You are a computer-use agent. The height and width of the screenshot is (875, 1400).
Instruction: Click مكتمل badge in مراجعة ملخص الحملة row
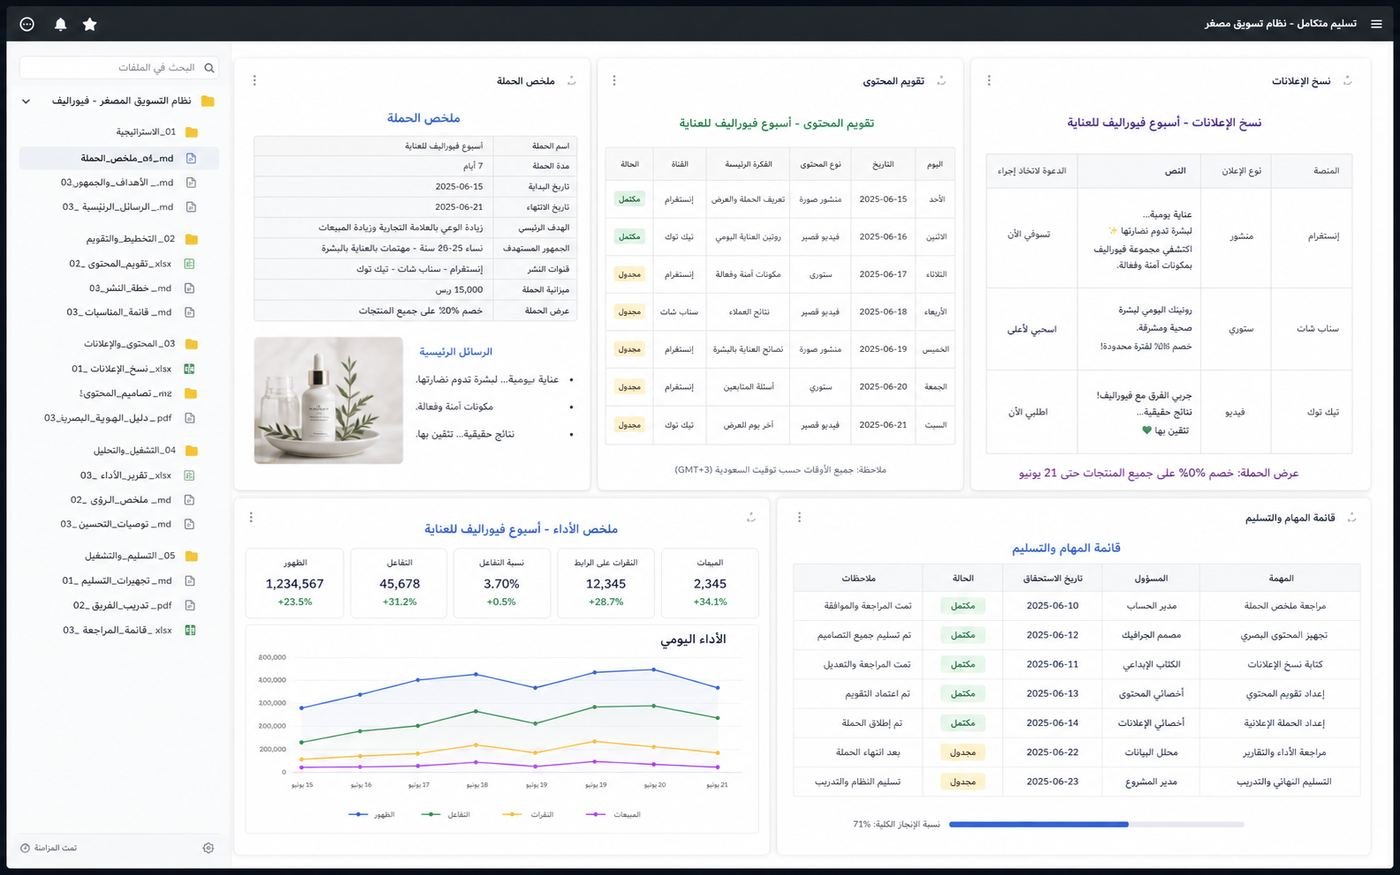point(963,606)
